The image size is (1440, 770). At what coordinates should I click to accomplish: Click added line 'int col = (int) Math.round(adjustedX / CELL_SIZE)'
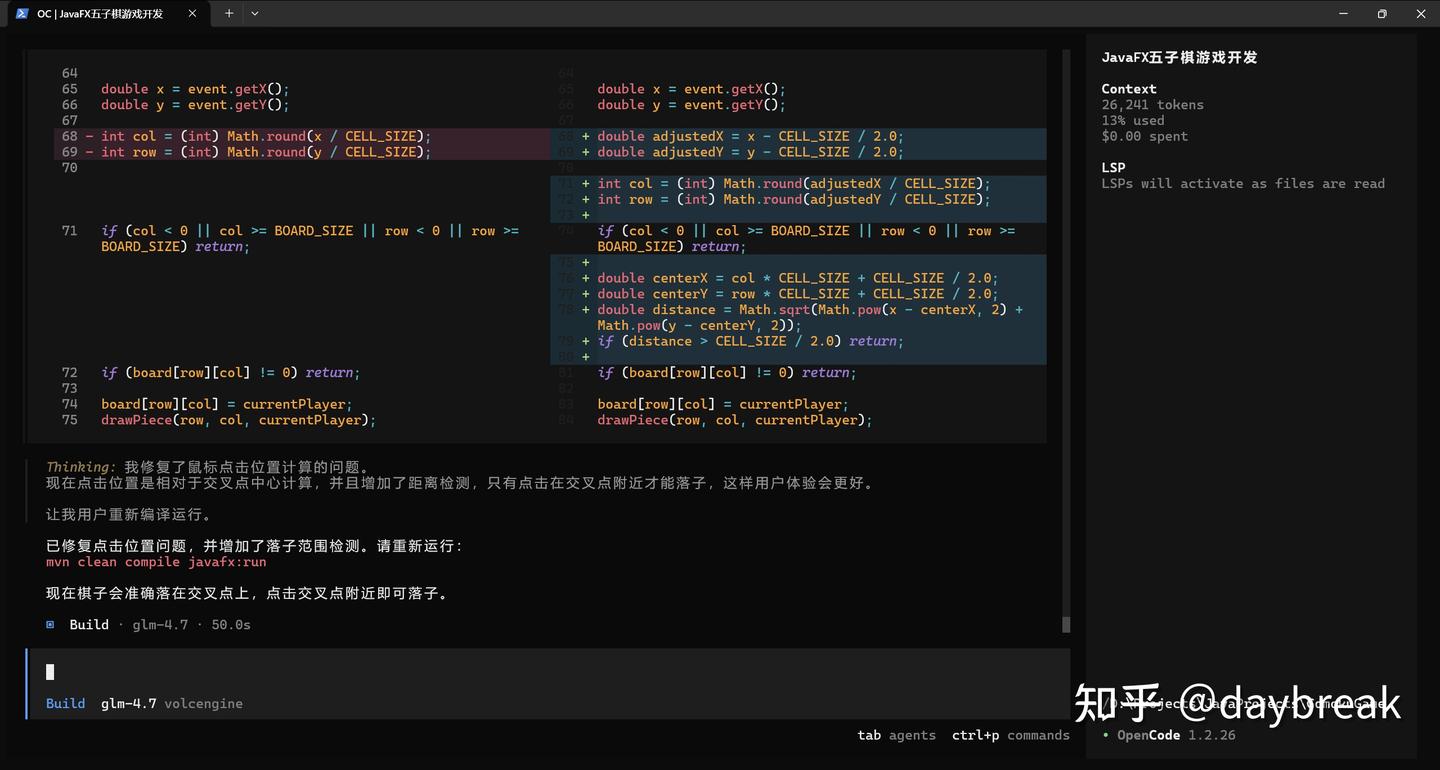[793, 184]
